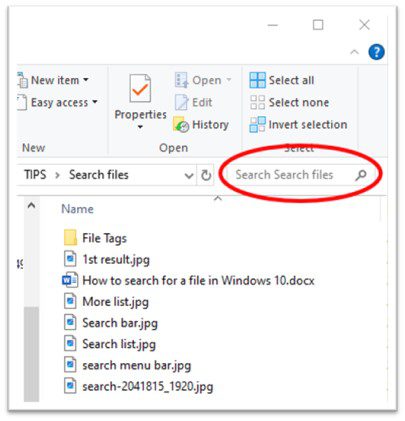The width and height of the screenshot is (405, 421).
Task: Maximize the File Explorer window
Action: pos(318,25)
